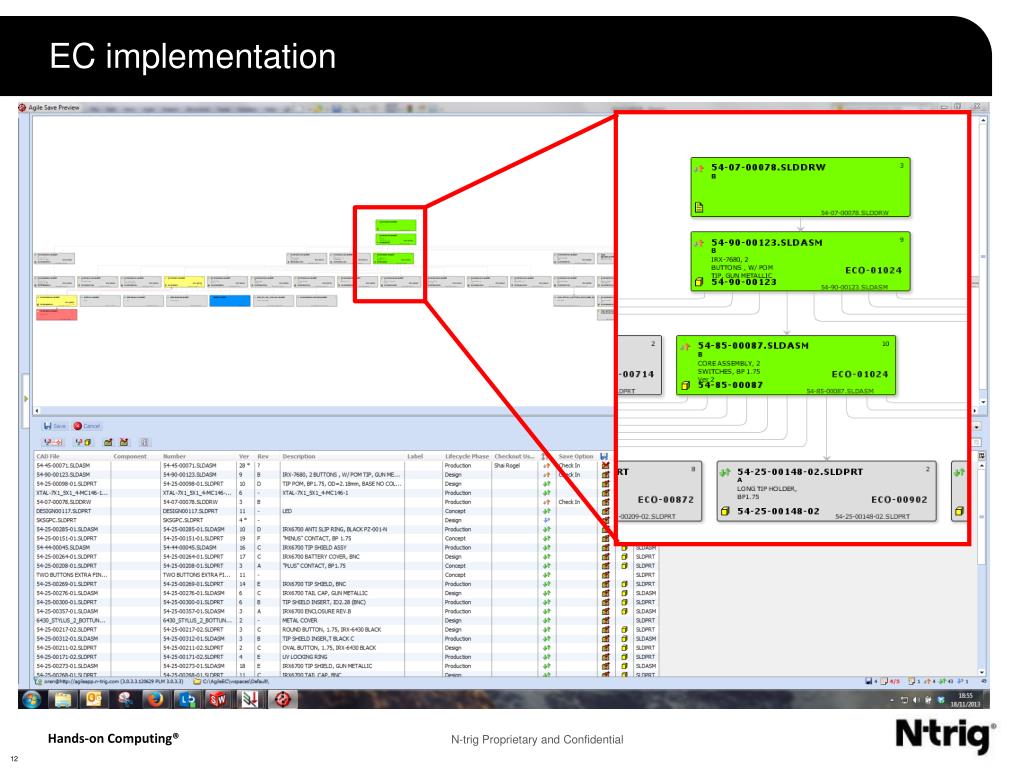This screenshot has height=768, width=1024.
Task: Click the Save Option column header
Action: pyautogui.click(x=576, y=456)
